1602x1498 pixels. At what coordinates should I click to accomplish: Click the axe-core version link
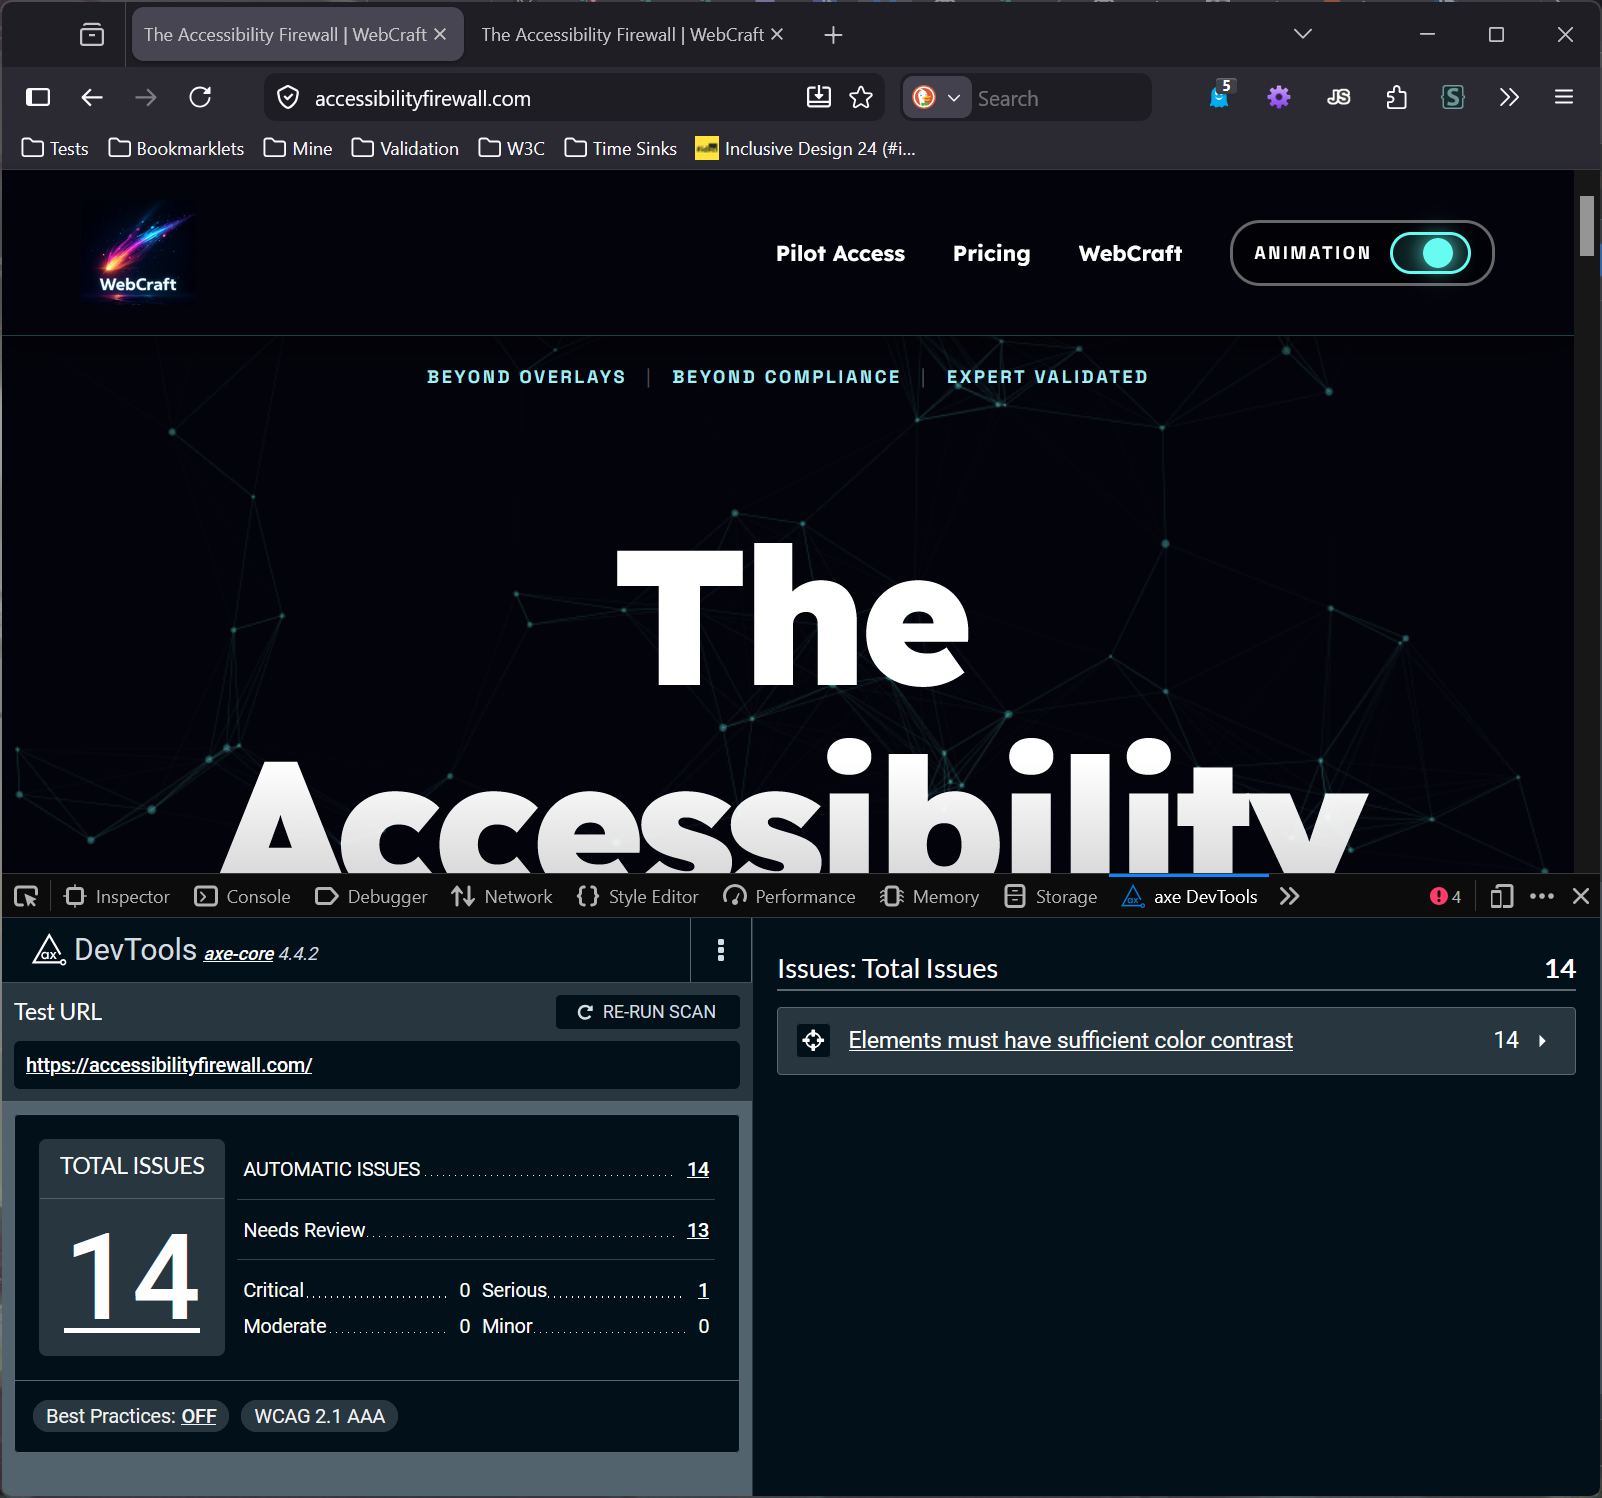coord(239,954)
